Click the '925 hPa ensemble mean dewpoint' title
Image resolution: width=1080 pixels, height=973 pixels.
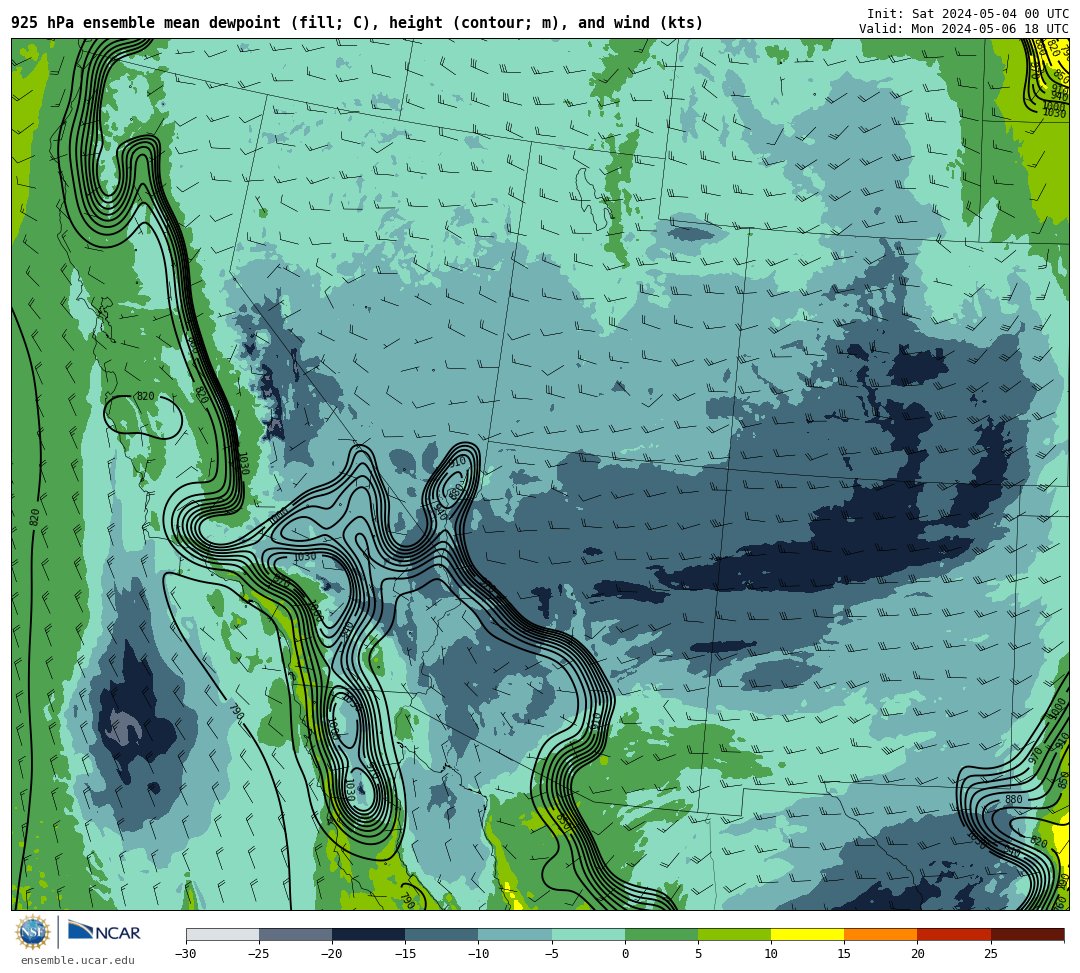coord(146,23)
